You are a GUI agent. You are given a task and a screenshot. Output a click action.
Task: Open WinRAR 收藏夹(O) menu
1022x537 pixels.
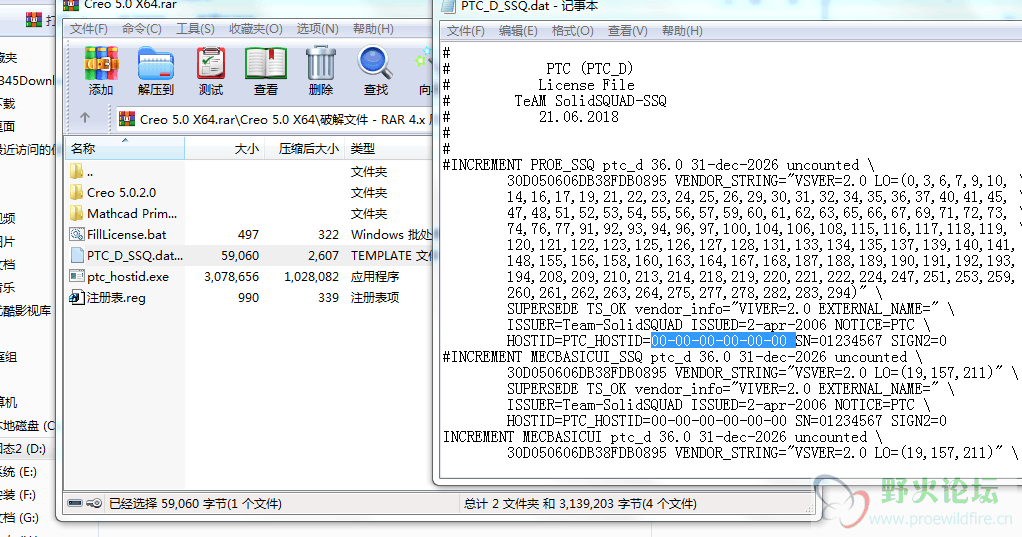pos(256,29)
